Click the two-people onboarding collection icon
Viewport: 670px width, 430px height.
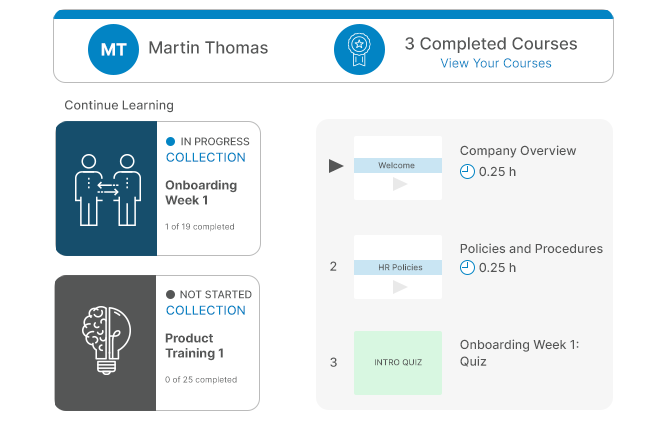pos(108,190)
